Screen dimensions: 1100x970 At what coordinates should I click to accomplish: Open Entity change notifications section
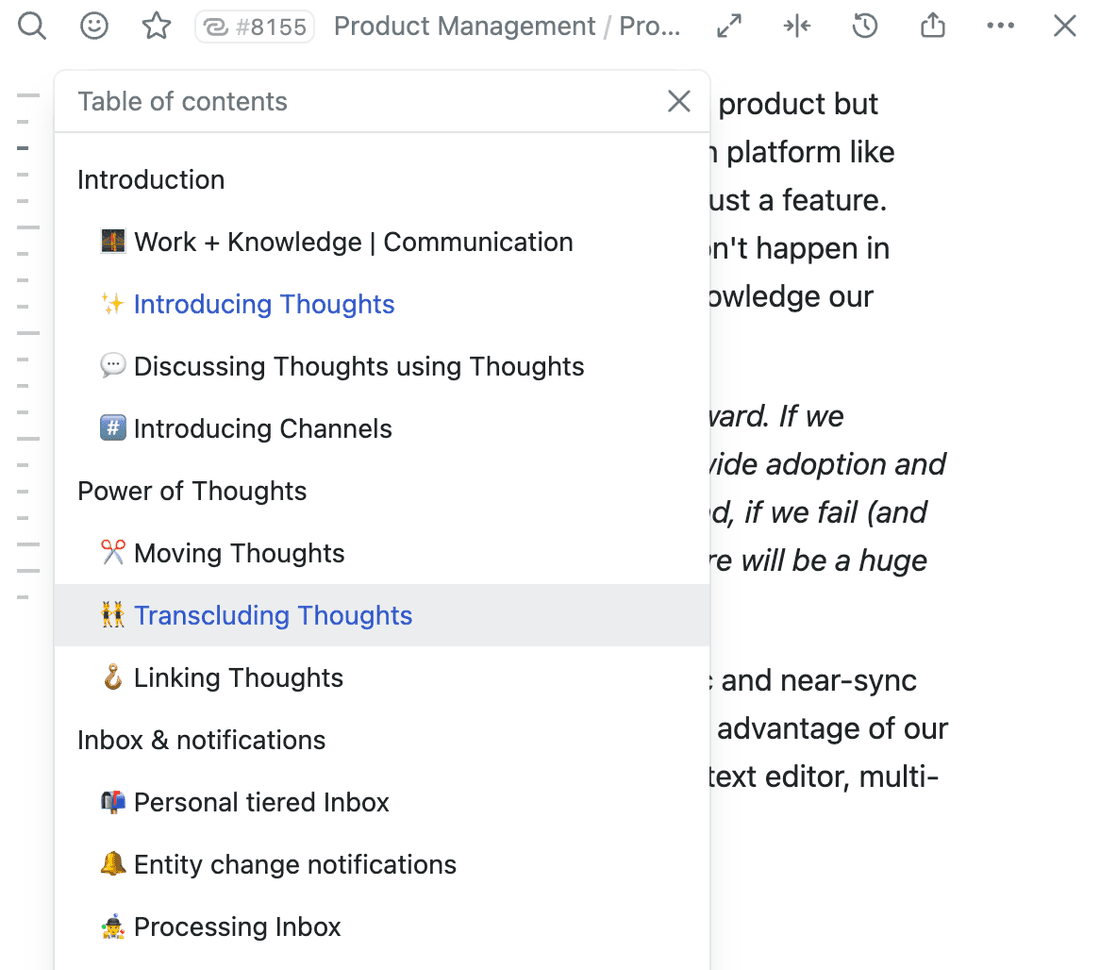pos(296,864)
